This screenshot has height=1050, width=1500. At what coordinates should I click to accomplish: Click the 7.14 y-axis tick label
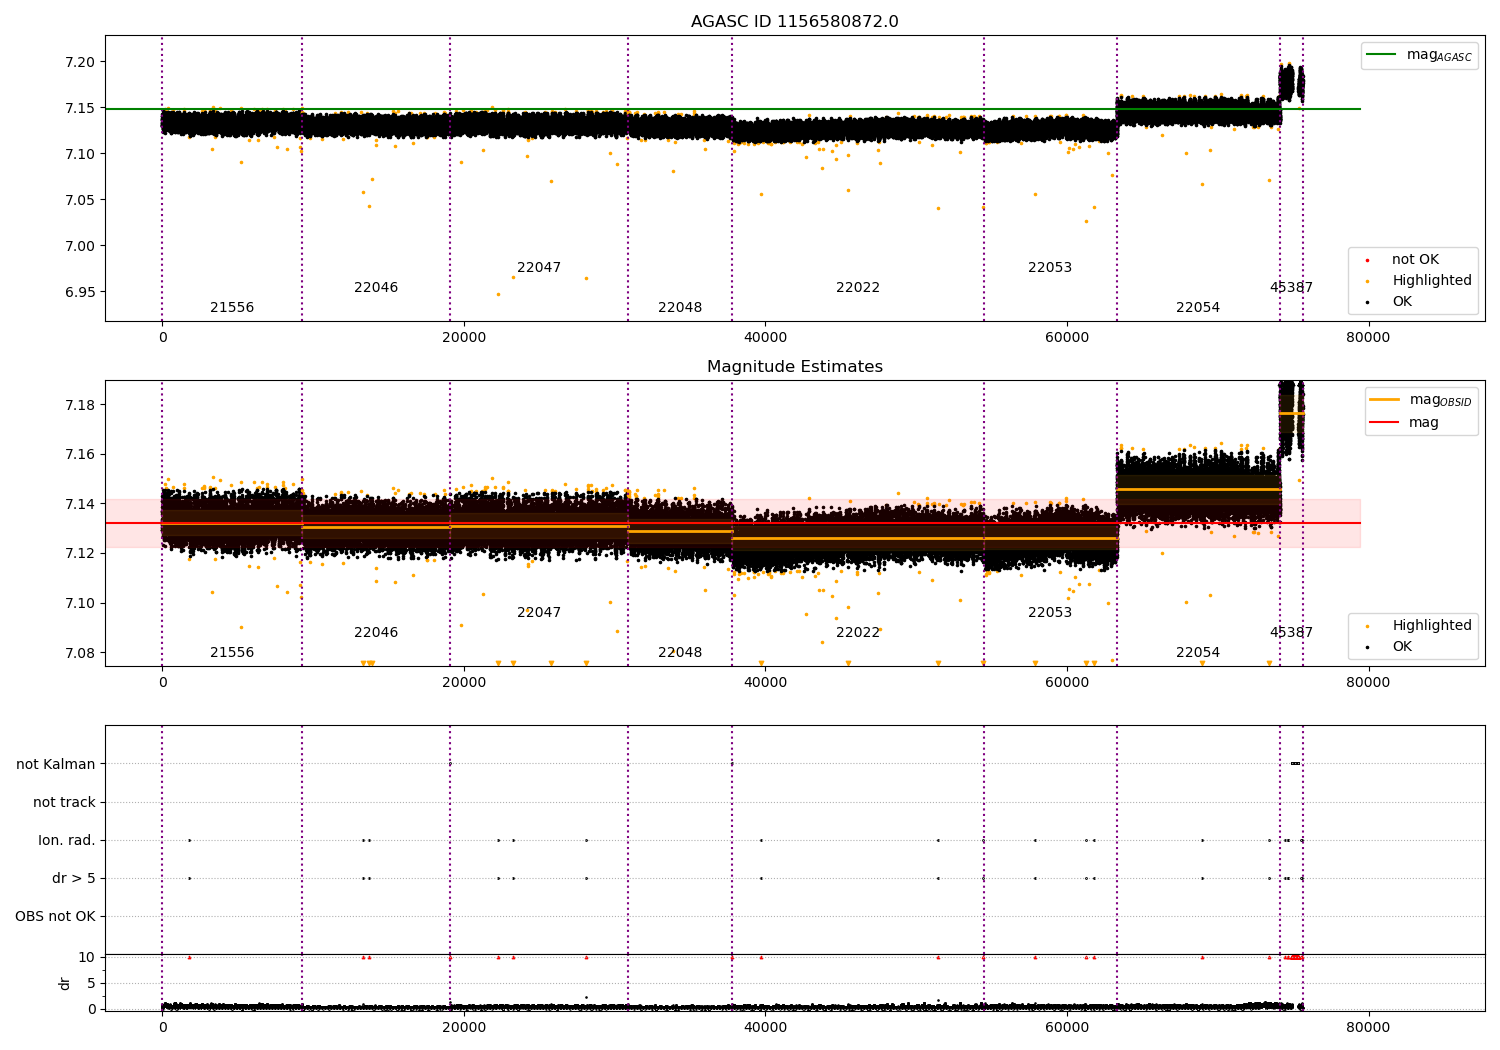pyautogui.click(x=81, y=504)
